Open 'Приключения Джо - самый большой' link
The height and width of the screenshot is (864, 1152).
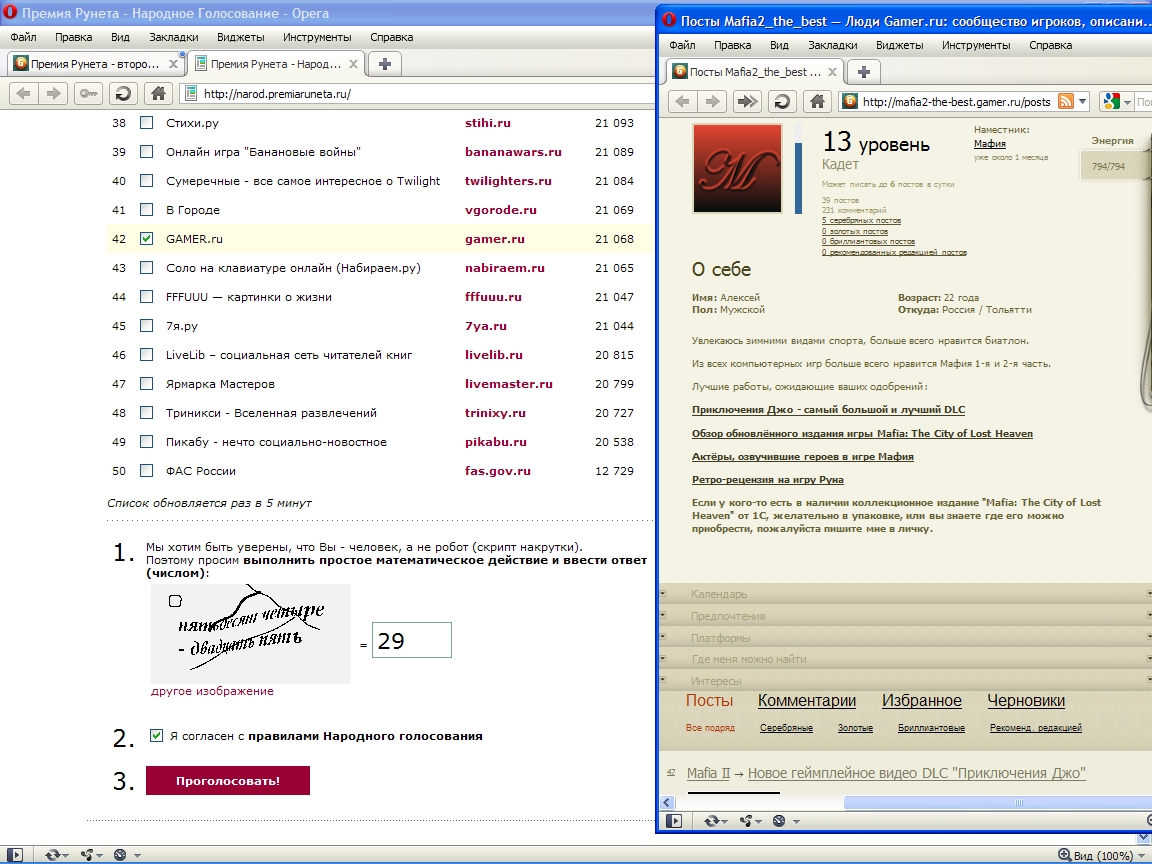pyautogui.click(x=828, y=409)
